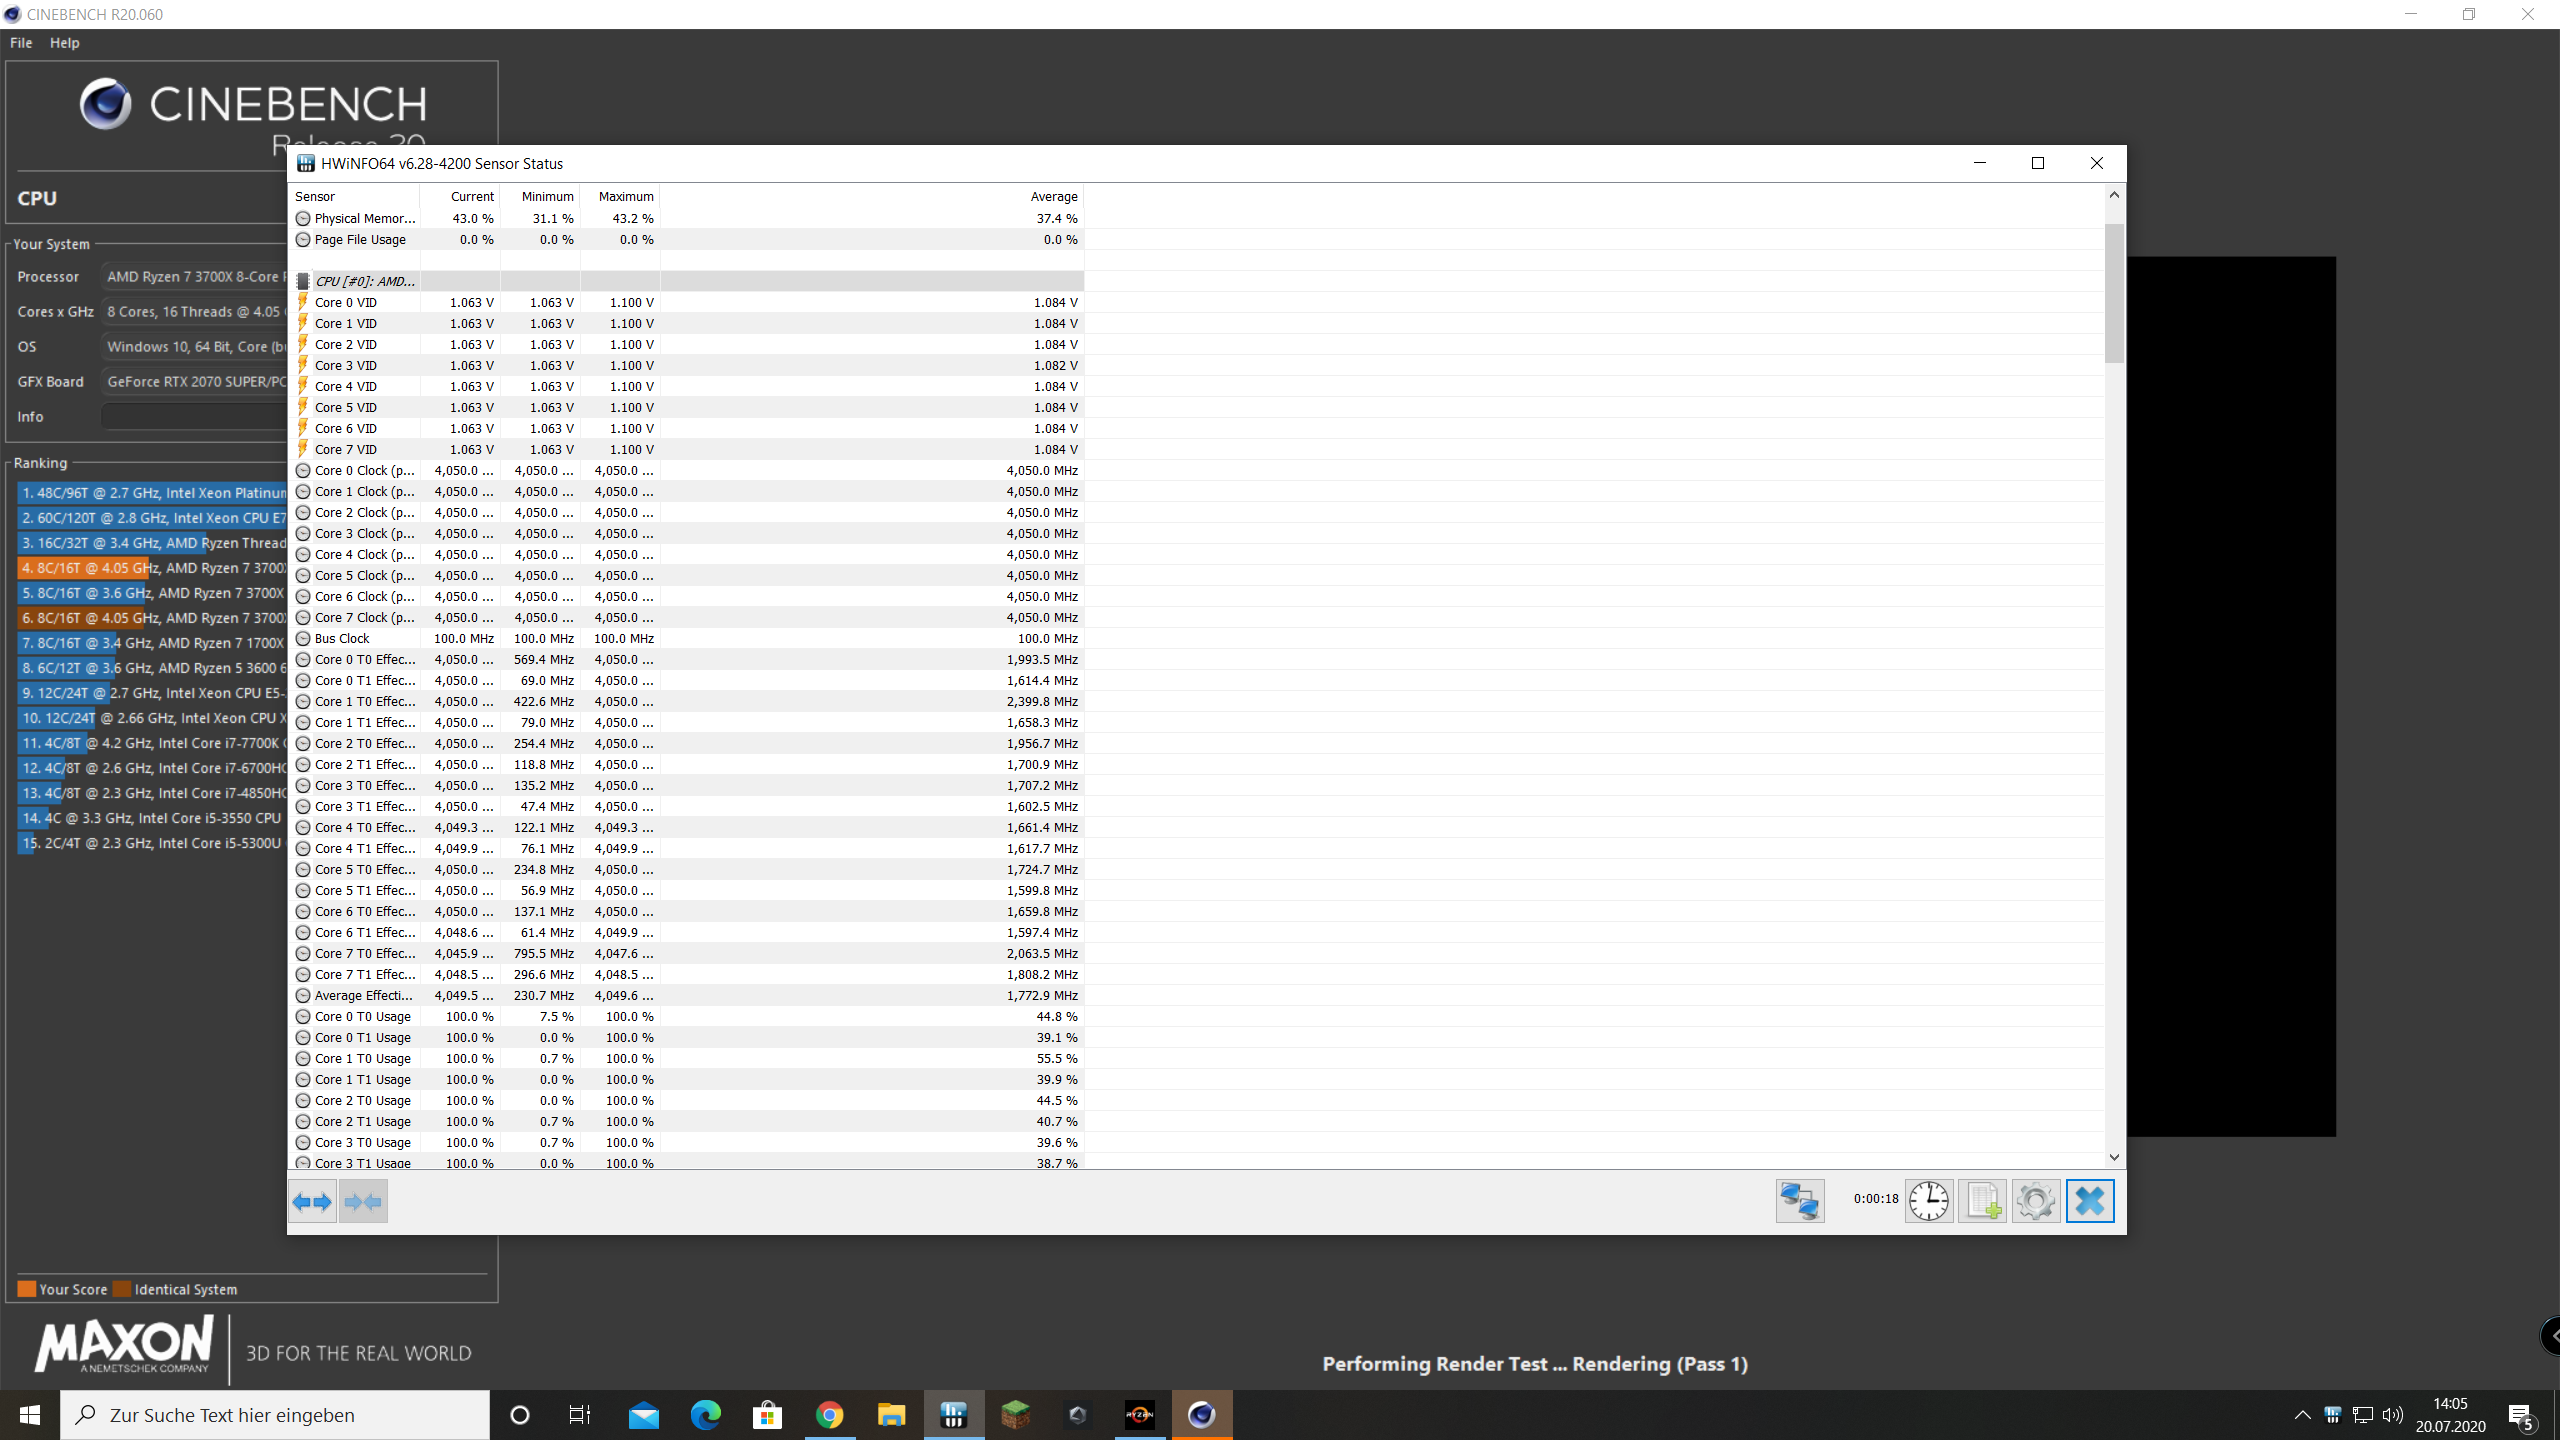Open Microsoft Edge from the taskbar
Screen dimensions: 2560x1440
click(x=706, y=1415)
